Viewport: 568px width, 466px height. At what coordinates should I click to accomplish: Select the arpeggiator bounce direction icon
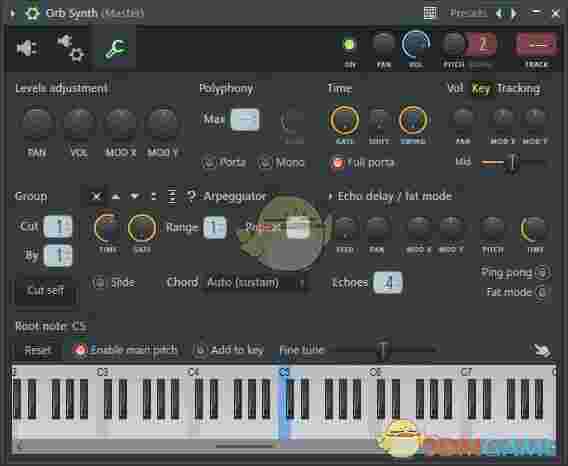(172, 197)
